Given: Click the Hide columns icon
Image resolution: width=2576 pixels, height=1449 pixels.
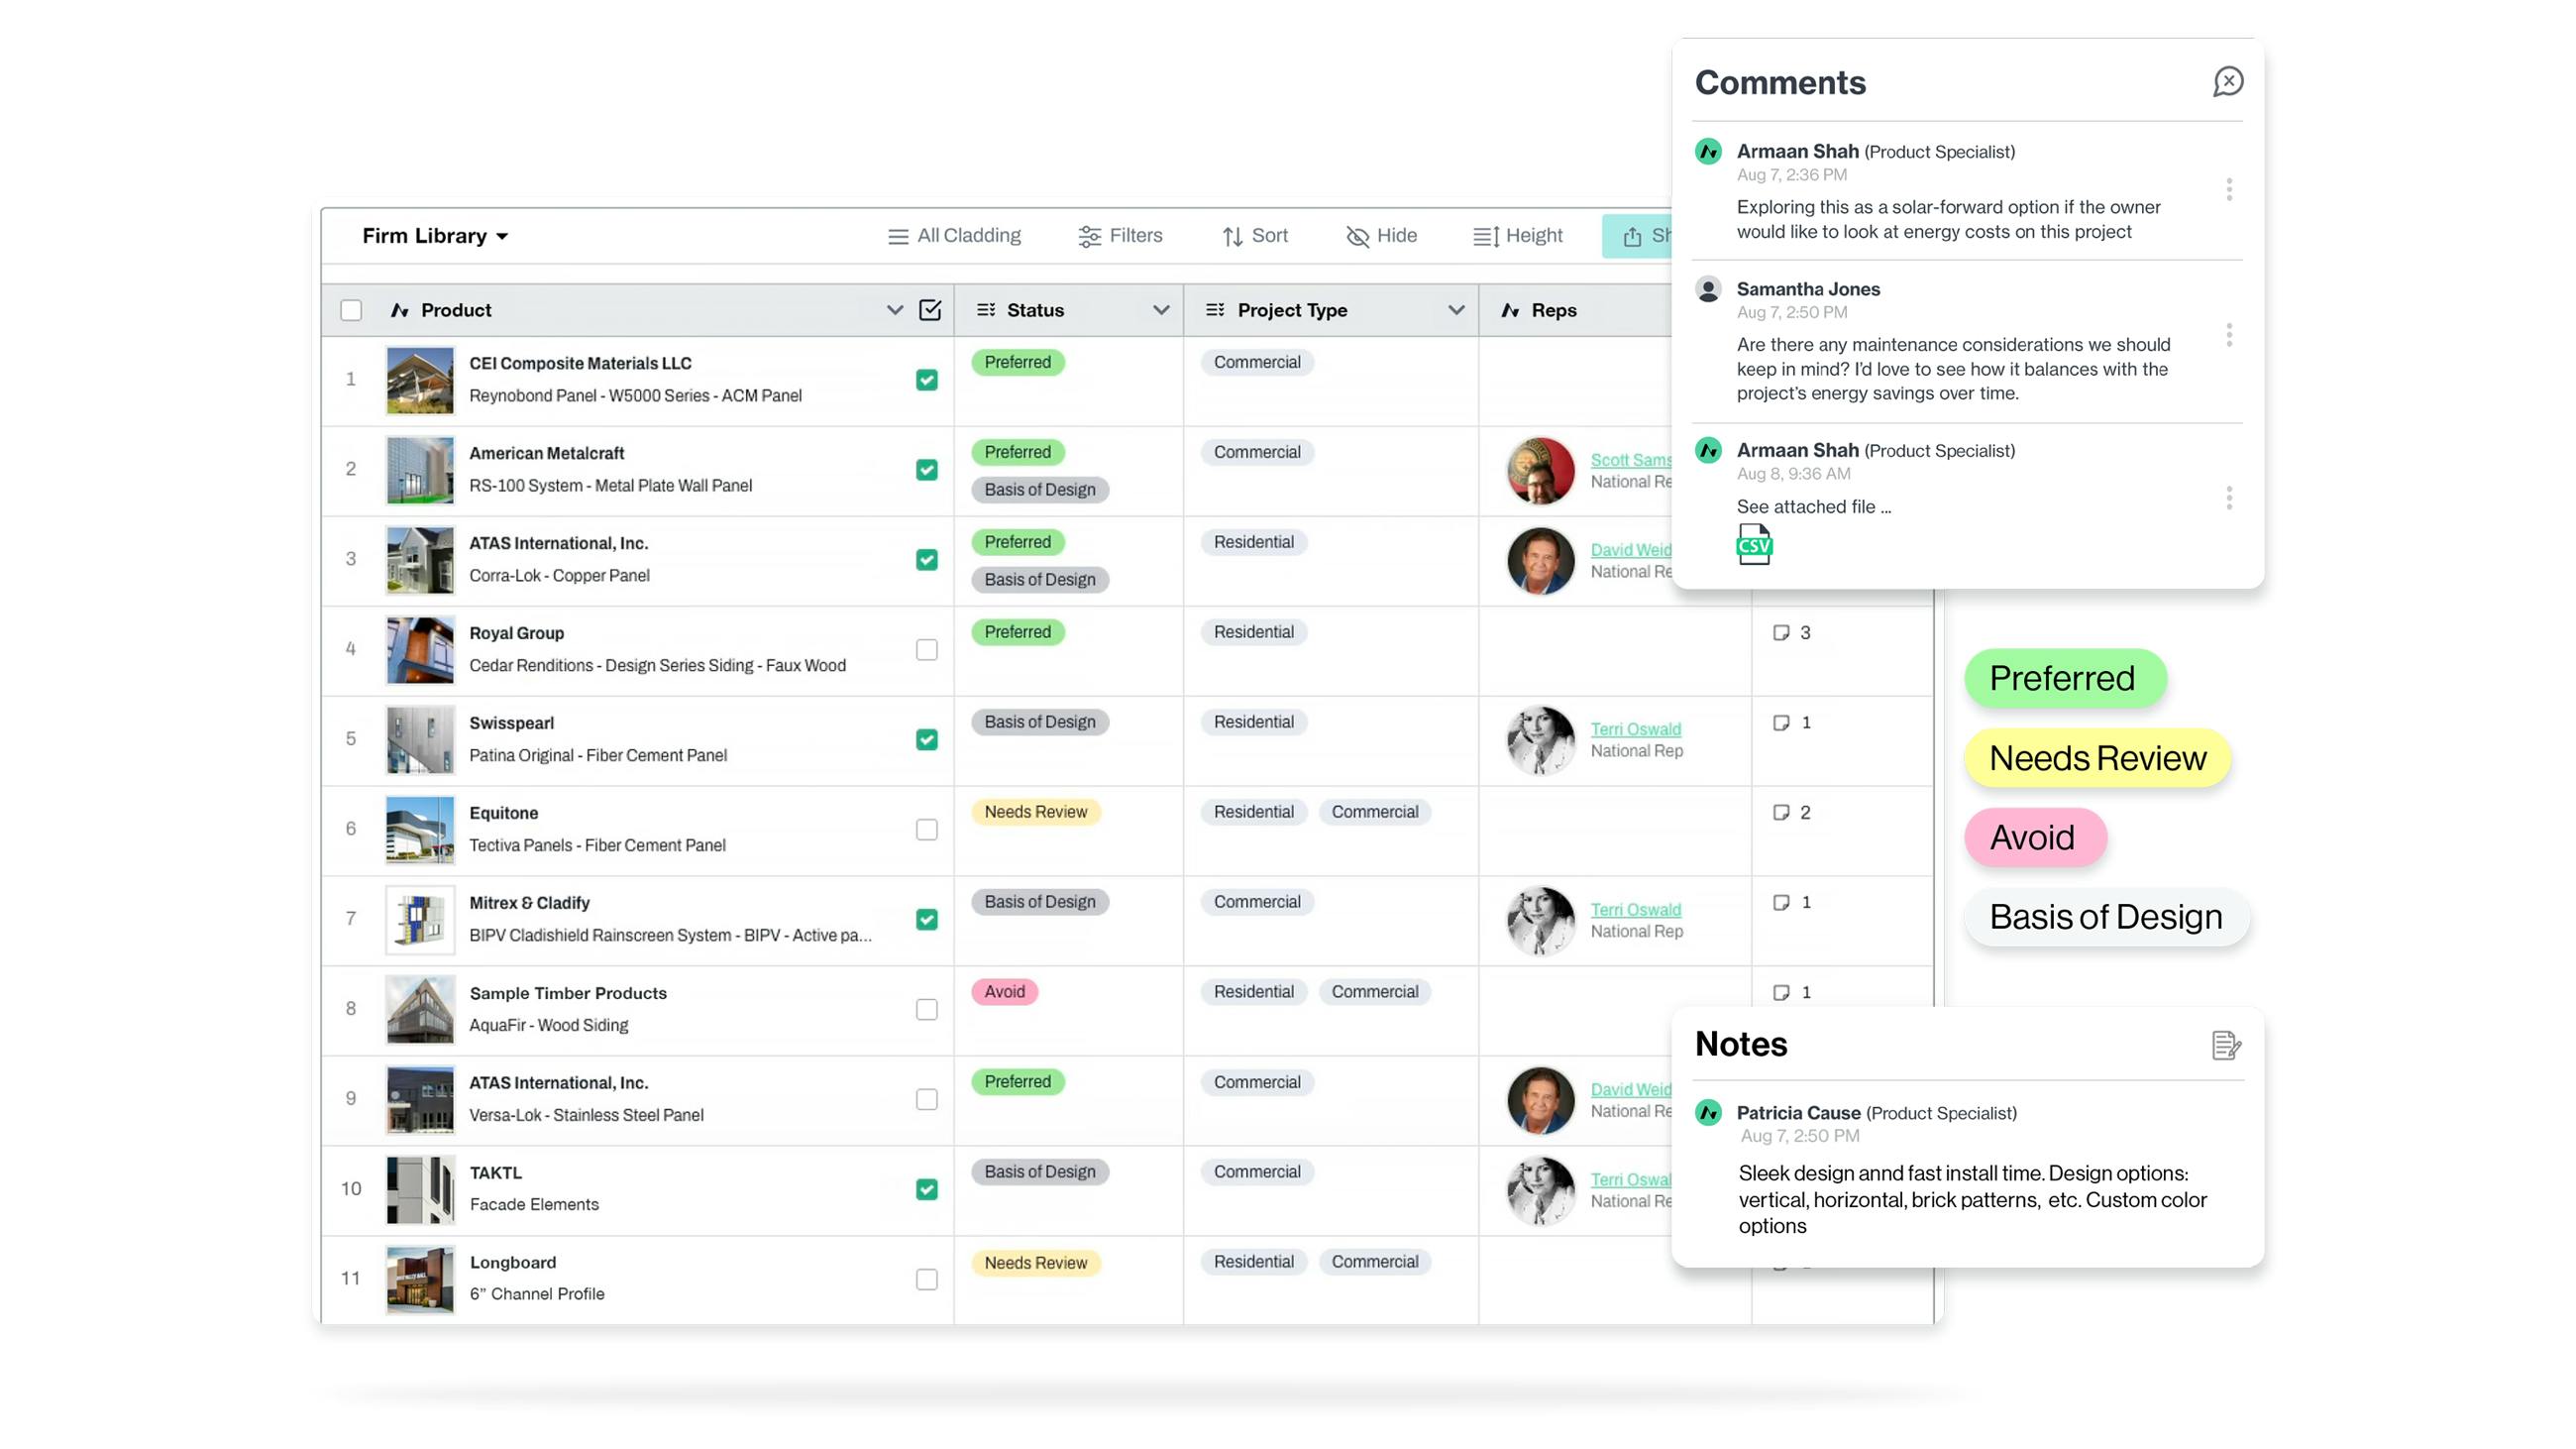Looking at the screenshot, I should pyautogui.click(x=1357, y=236).
